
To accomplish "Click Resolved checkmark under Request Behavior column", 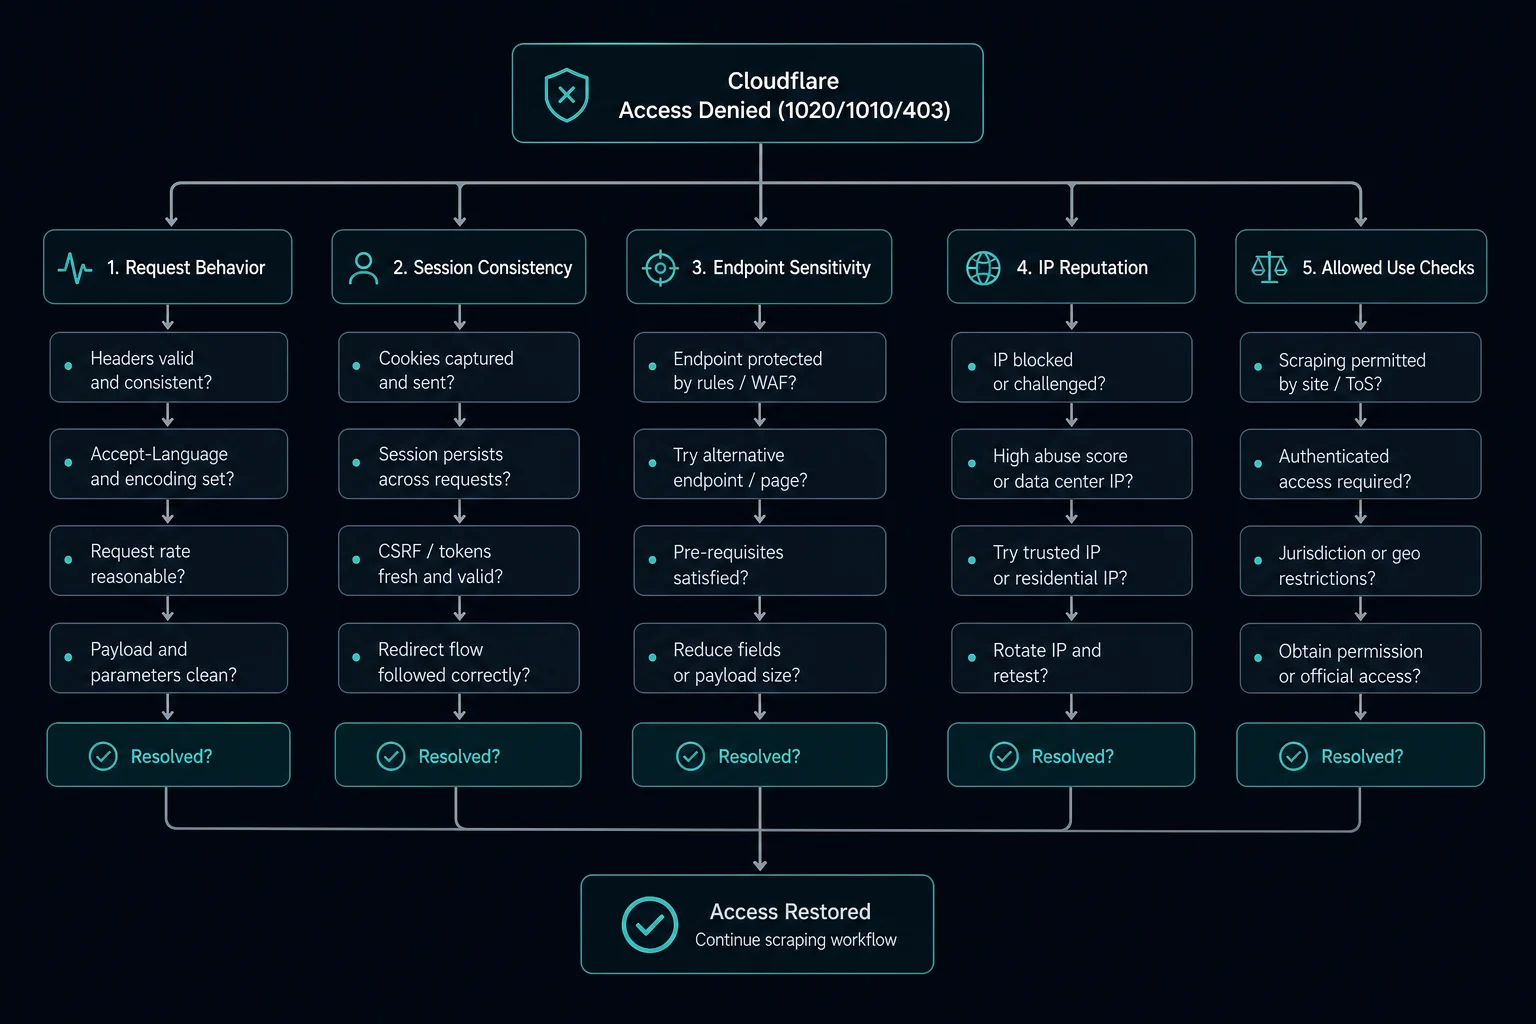I will pos(103,756).
